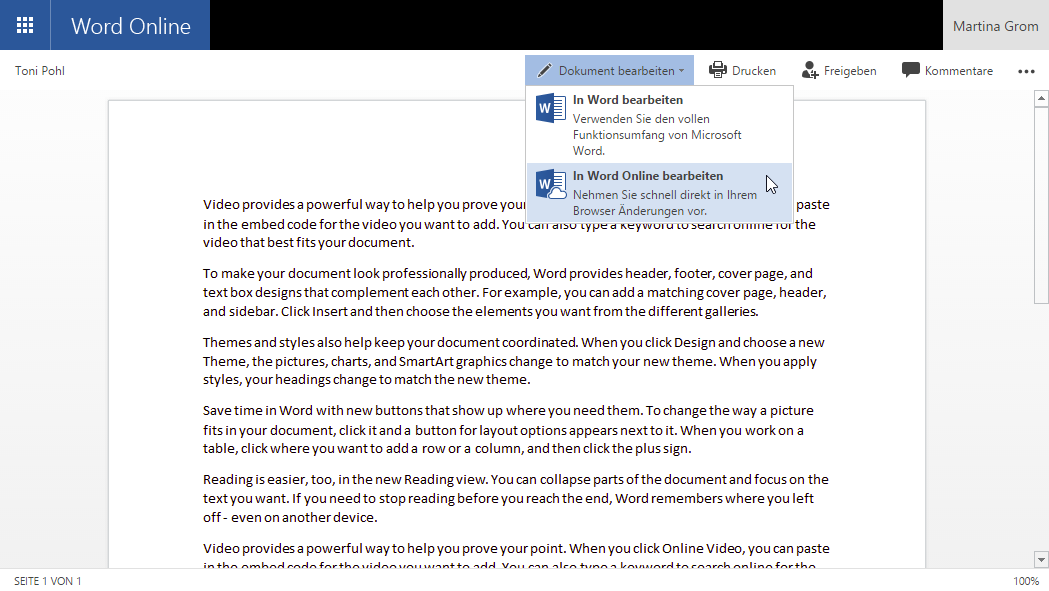Click the Toni Pohl owner name
This screenshot has height=591, width=1049.
click(40, 71)
